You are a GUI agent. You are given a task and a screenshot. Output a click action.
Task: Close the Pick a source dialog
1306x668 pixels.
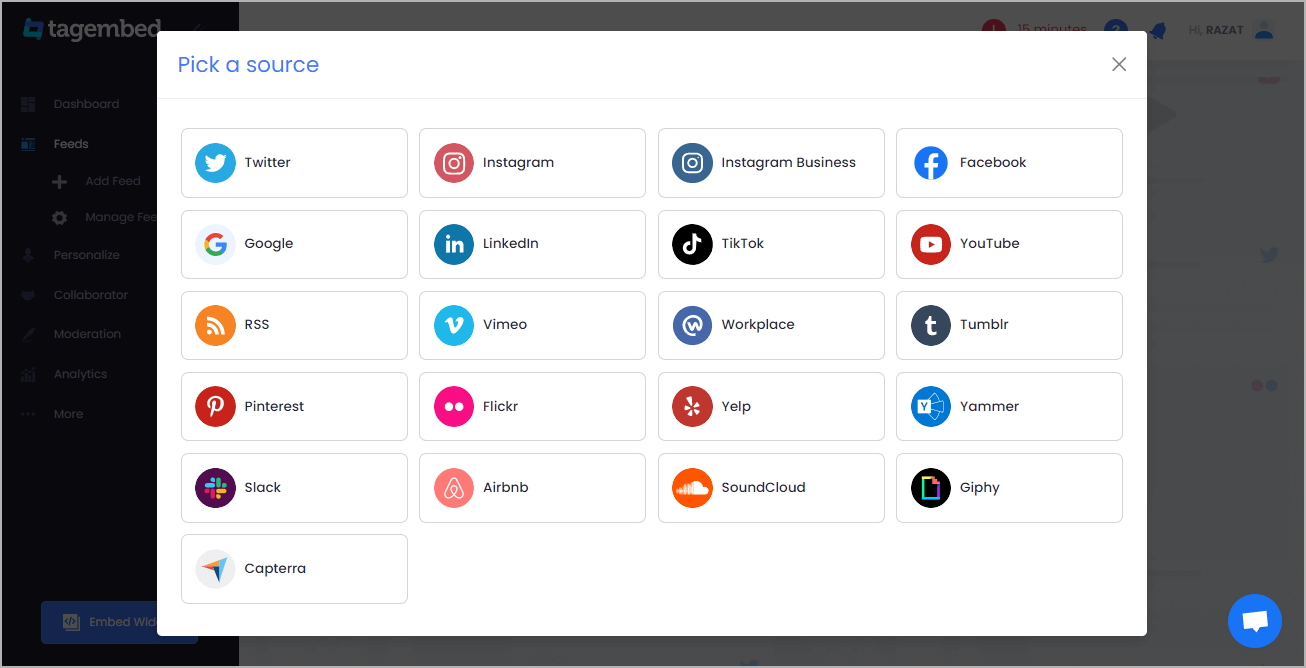[1119, 64]
